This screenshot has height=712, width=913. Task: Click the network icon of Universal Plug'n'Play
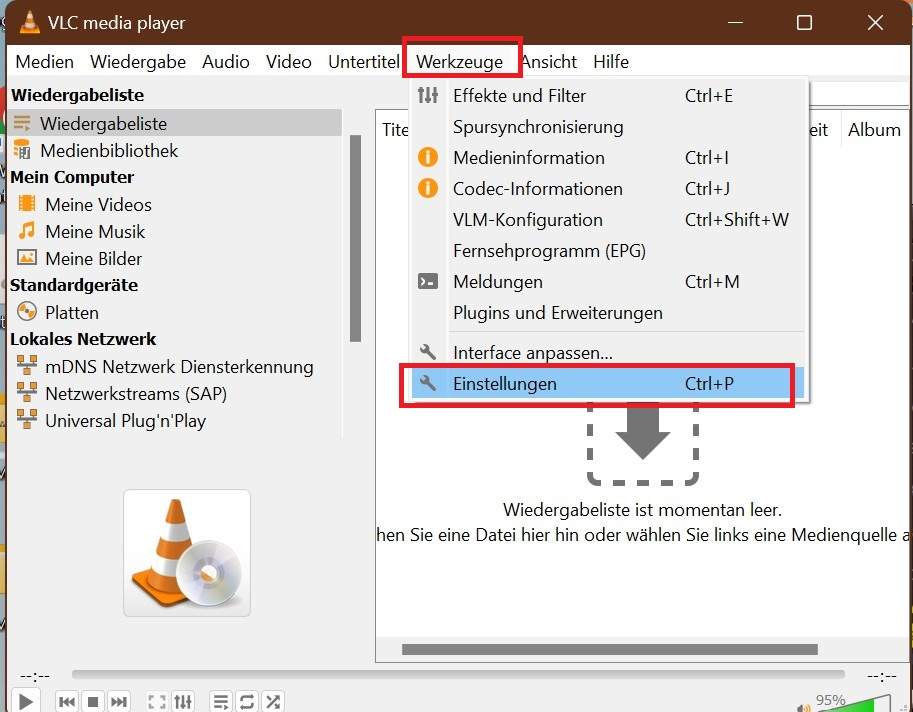pos(27,419)
